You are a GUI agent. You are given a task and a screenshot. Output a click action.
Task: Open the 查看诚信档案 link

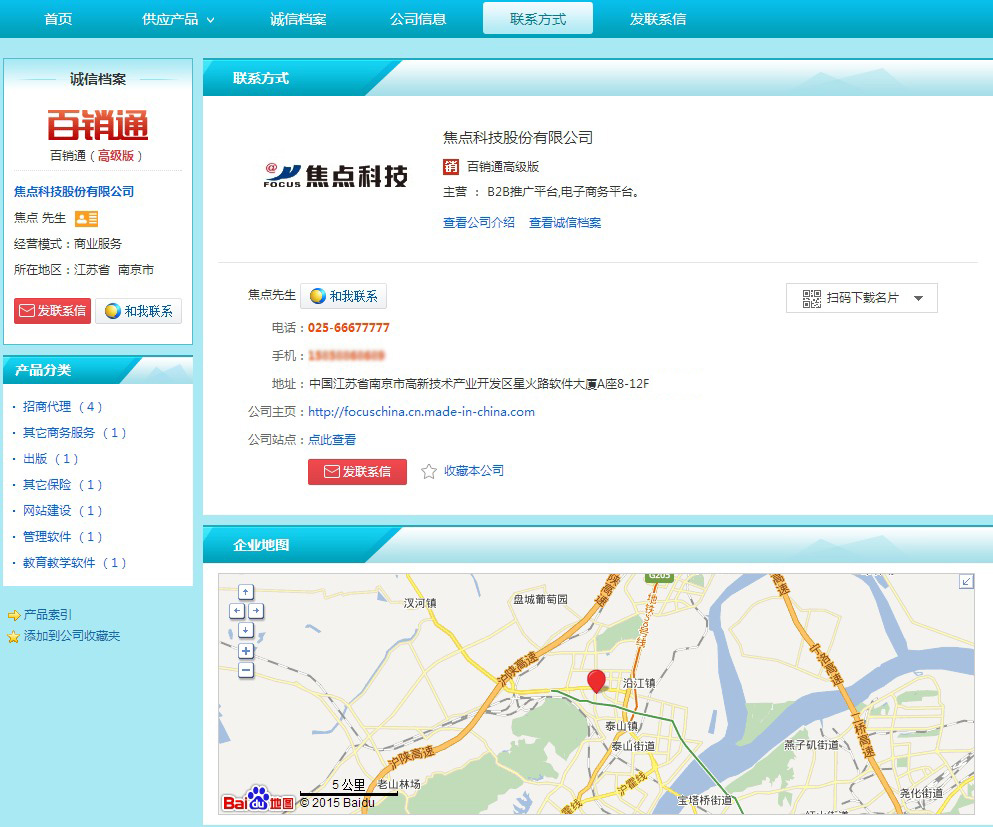tap(565, 222)
